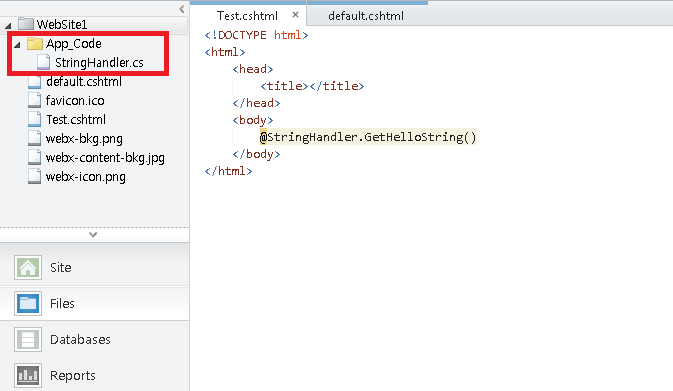Viewport: 673px width, 391px height.
Task: Click the <!DOCTYPE html> line in editor
Action: pos(256,35)
